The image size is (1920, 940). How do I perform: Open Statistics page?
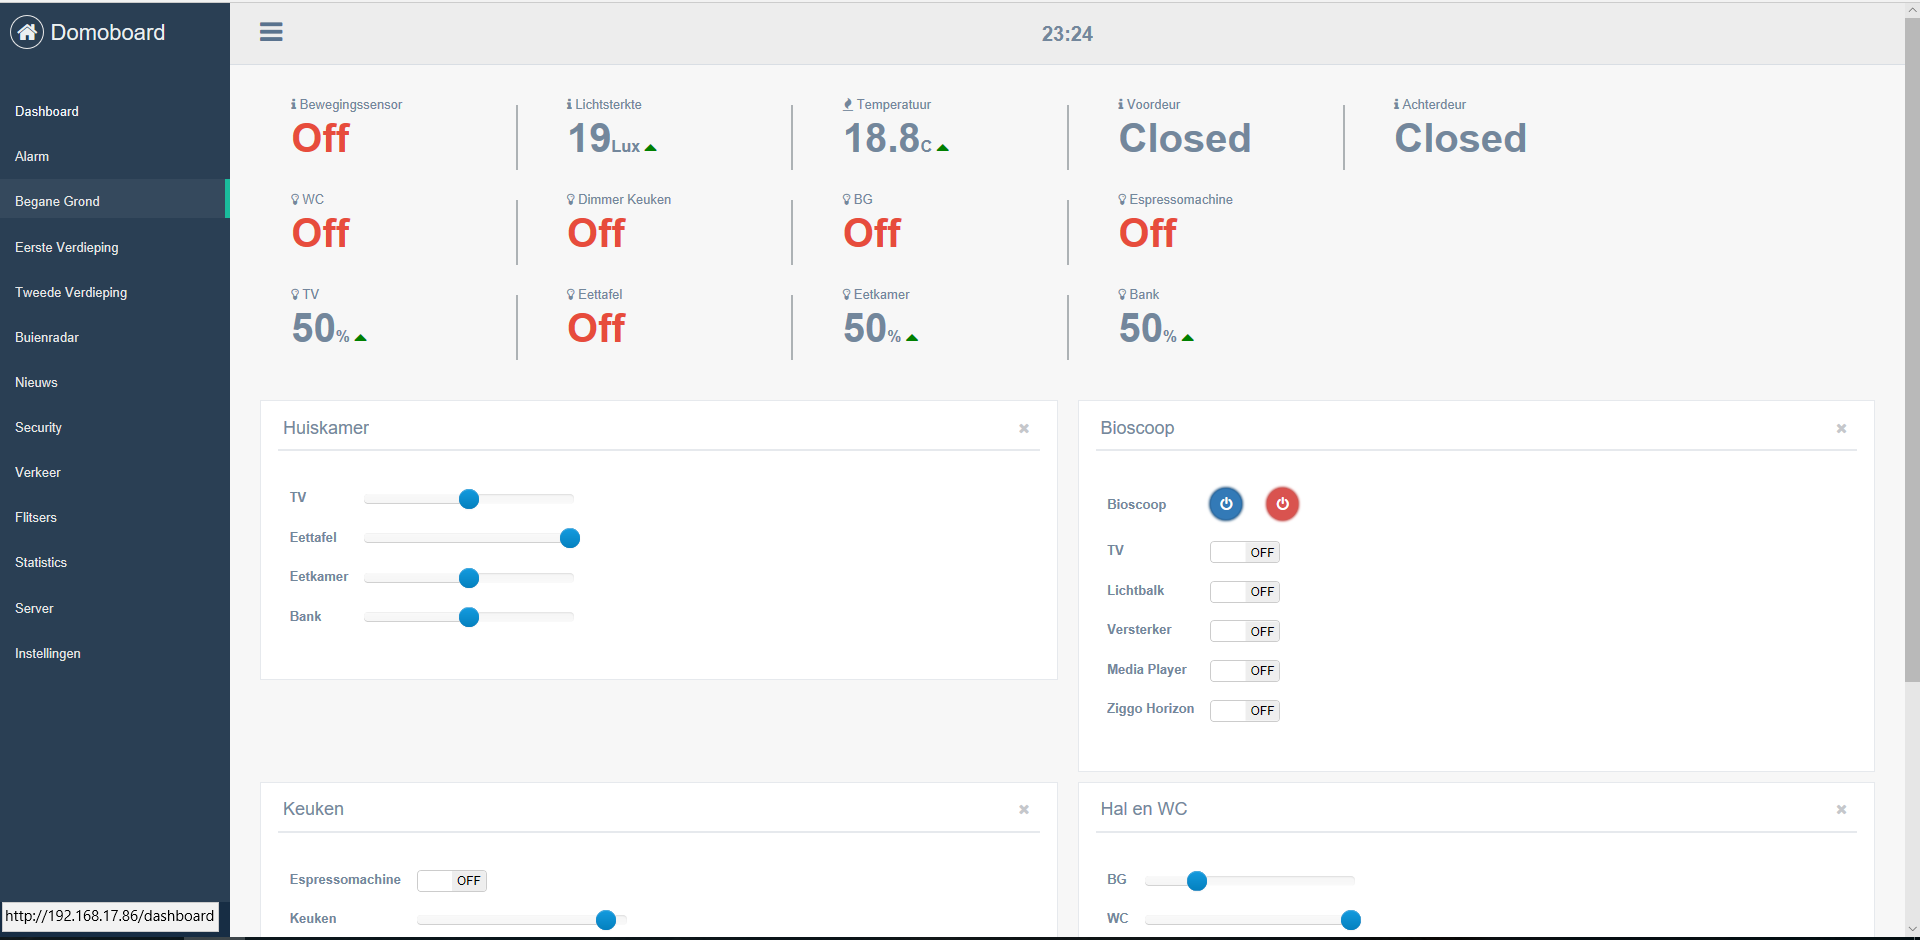click(x=115, y=562)
